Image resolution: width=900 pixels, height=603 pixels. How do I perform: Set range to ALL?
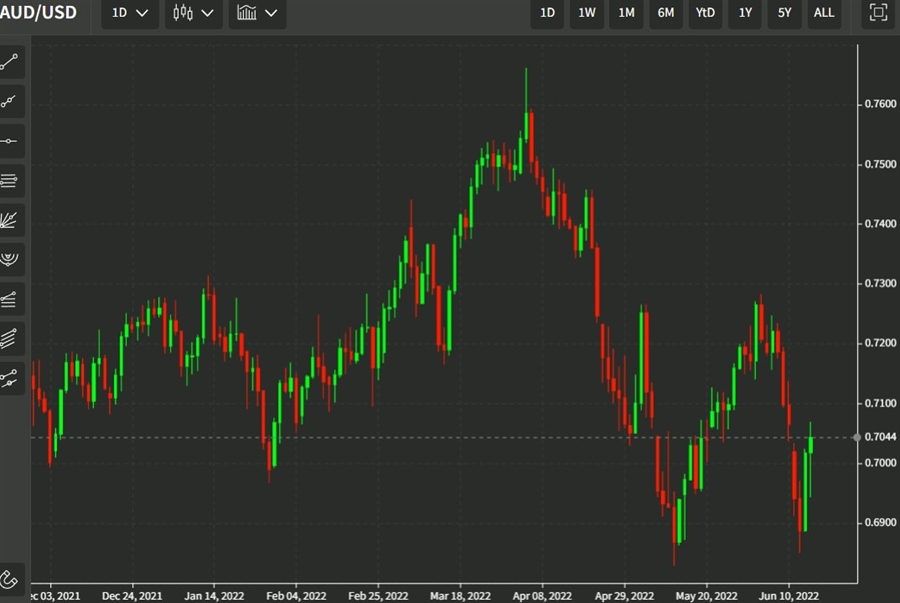[824, 13]
